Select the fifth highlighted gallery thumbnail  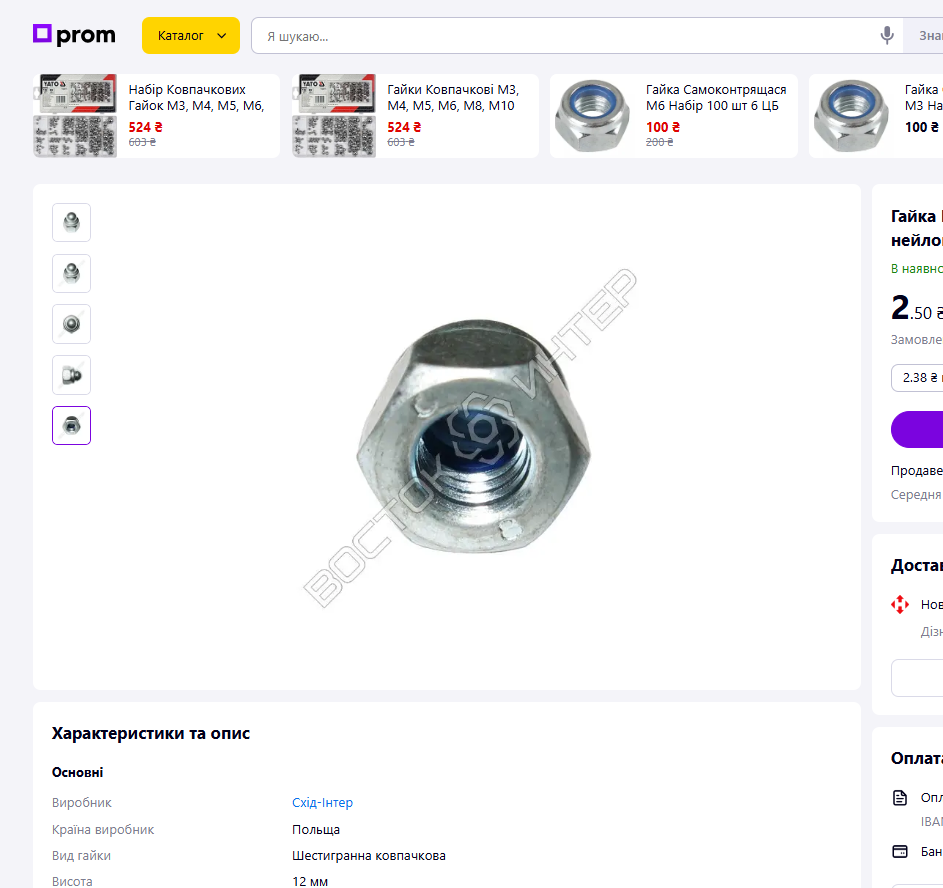(72, 426)
